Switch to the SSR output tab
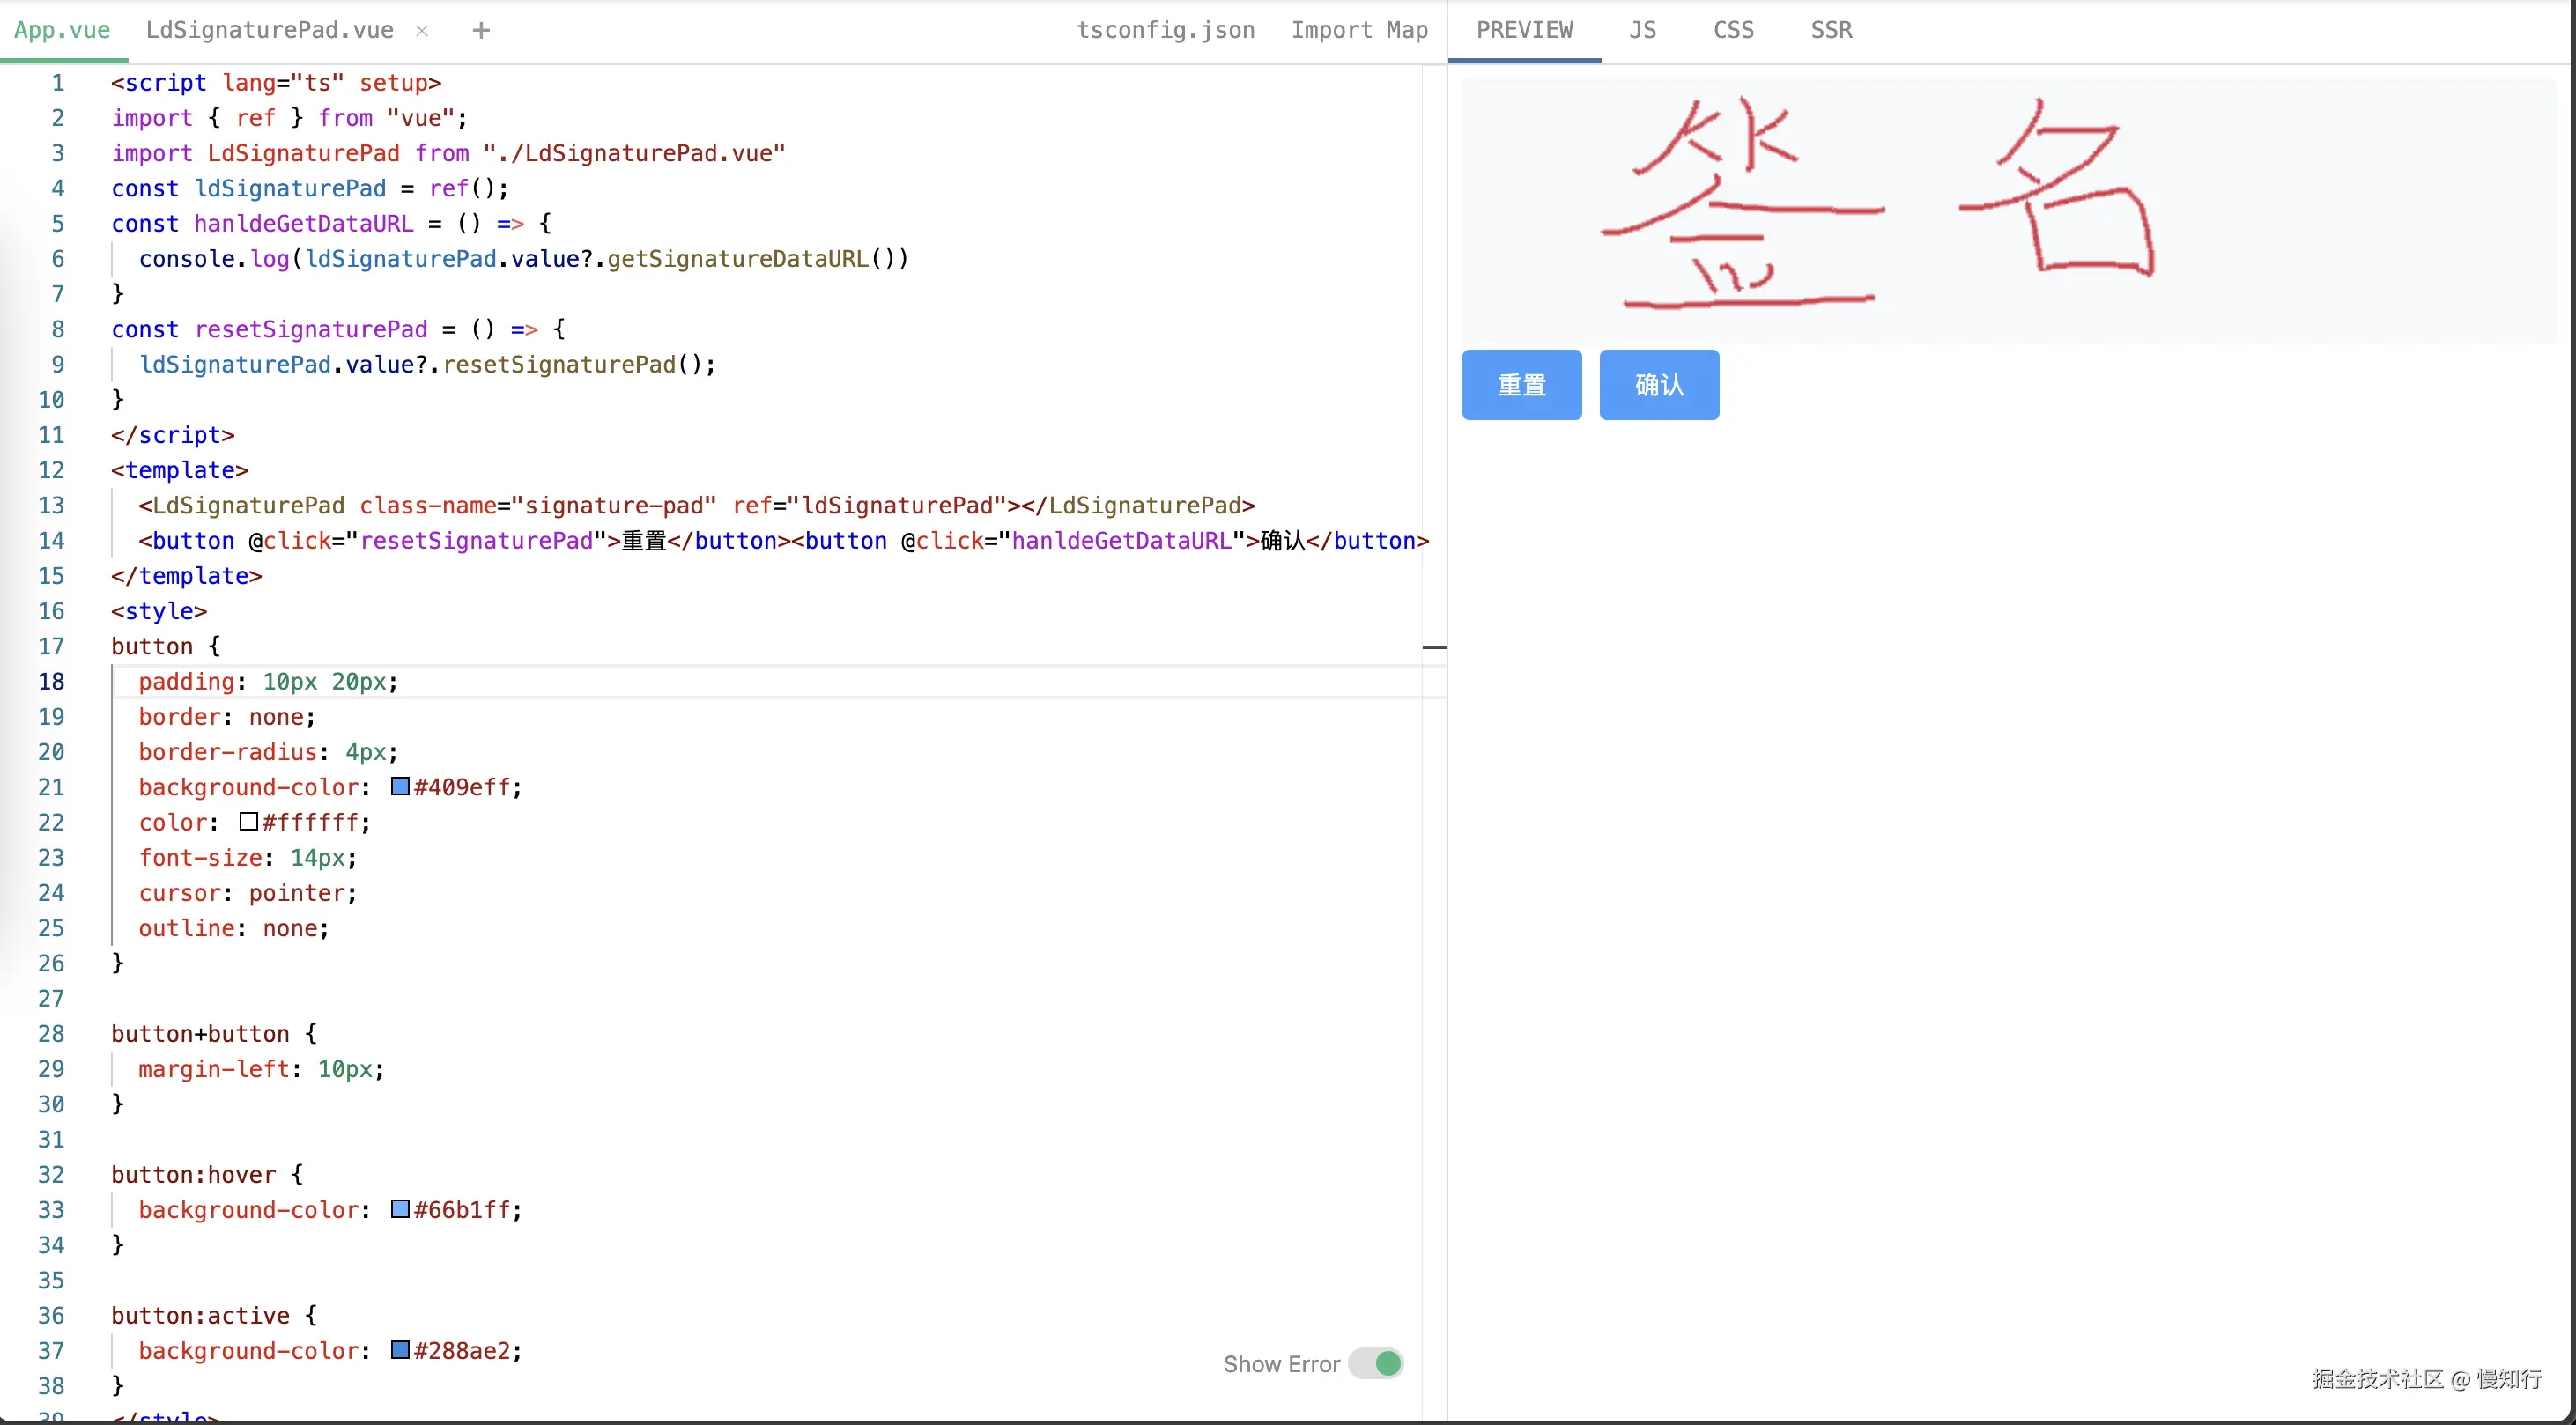 (1831, 31)
